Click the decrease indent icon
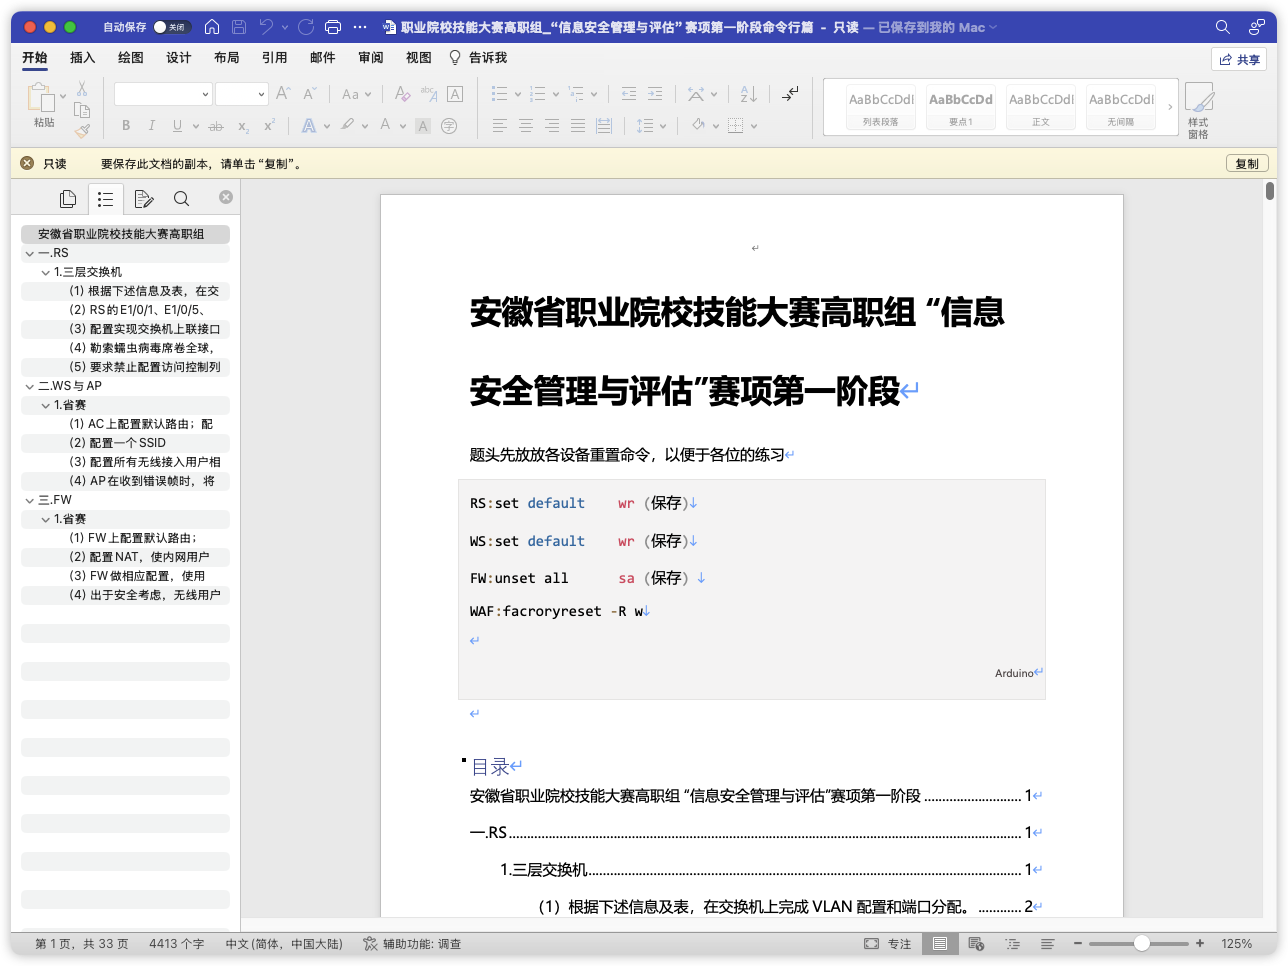The height and width of the screenshot is (966, 1288). click(627, 93)
